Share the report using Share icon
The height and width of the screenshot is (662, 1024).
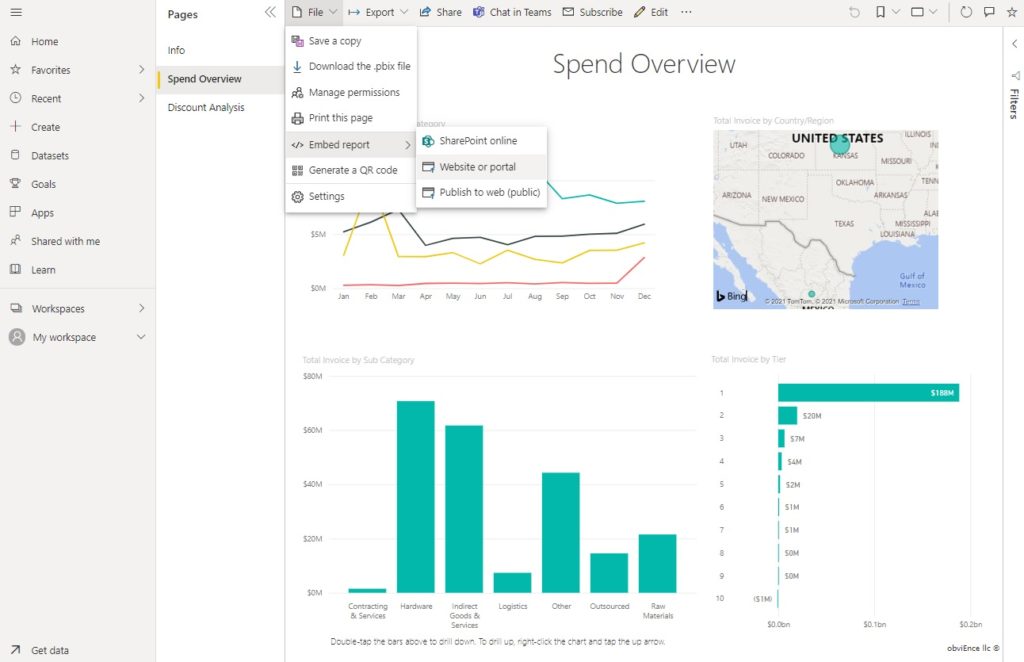click(x=440, y=12)
